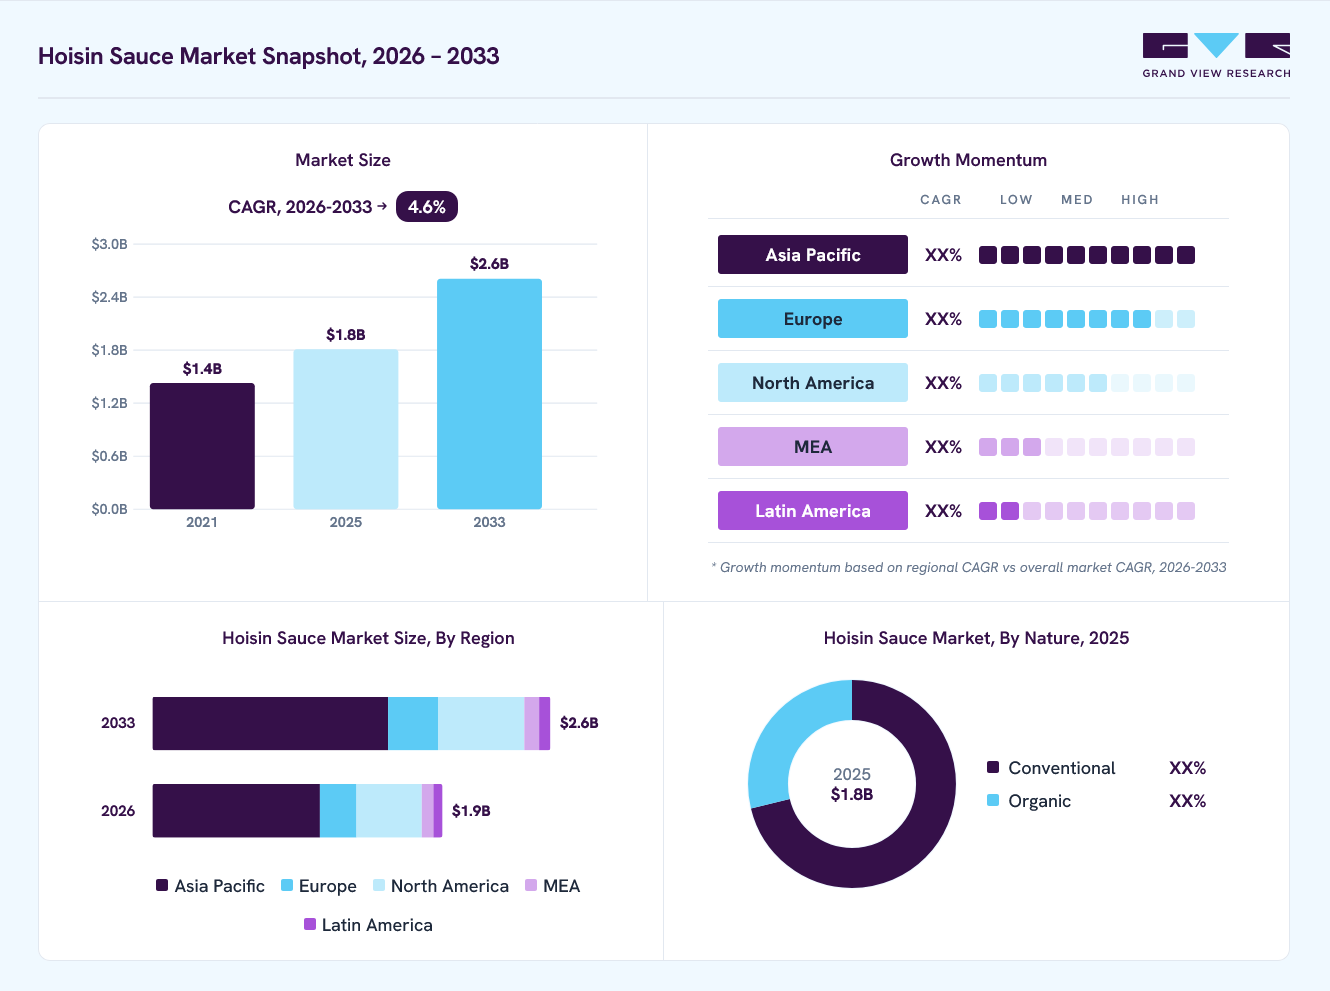Viewport: 1330px width, 991px height.
Task: Click the "$3.0B" y-axis label
Action: 109,244
